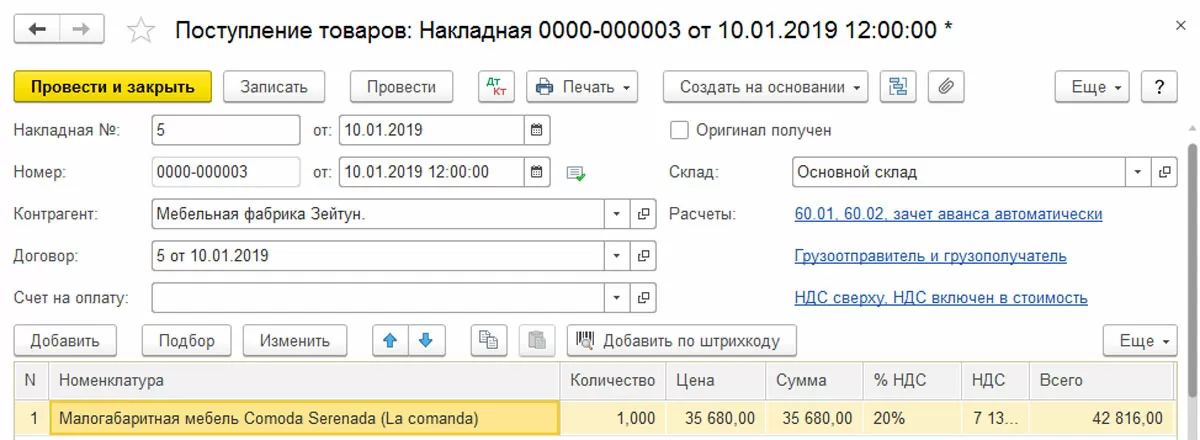This screenshot has width=1200, height=440.
Task: Move table row up
Action: coord(390,341)
